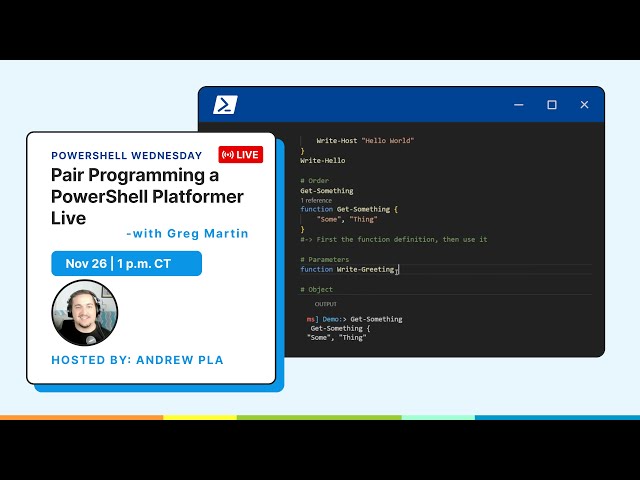Click the 'function Write-Greeting' line
640x480 pixels.
click(x=348, y=269)
